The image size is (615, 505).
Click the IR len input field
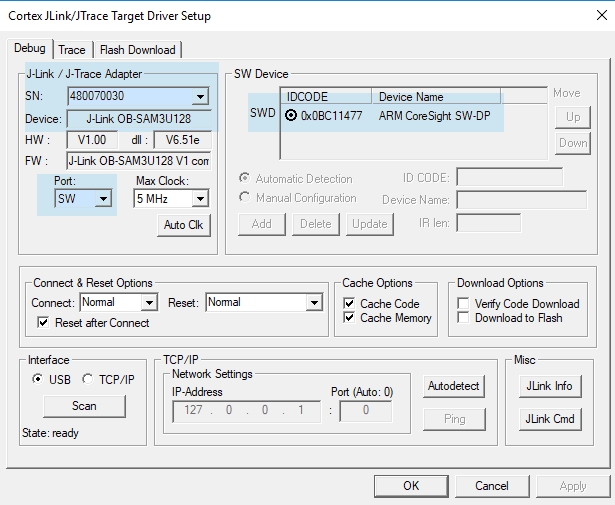point(489,223)
